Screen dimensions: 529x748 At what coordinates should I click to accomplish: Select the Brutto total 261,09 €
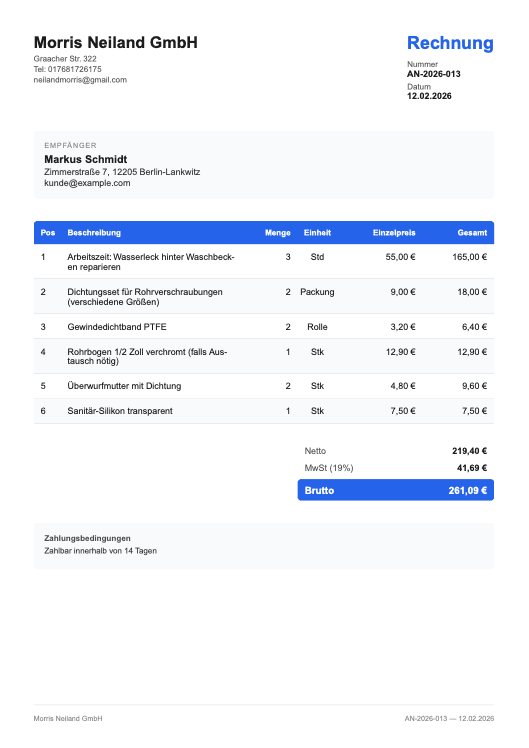(467, 490)
